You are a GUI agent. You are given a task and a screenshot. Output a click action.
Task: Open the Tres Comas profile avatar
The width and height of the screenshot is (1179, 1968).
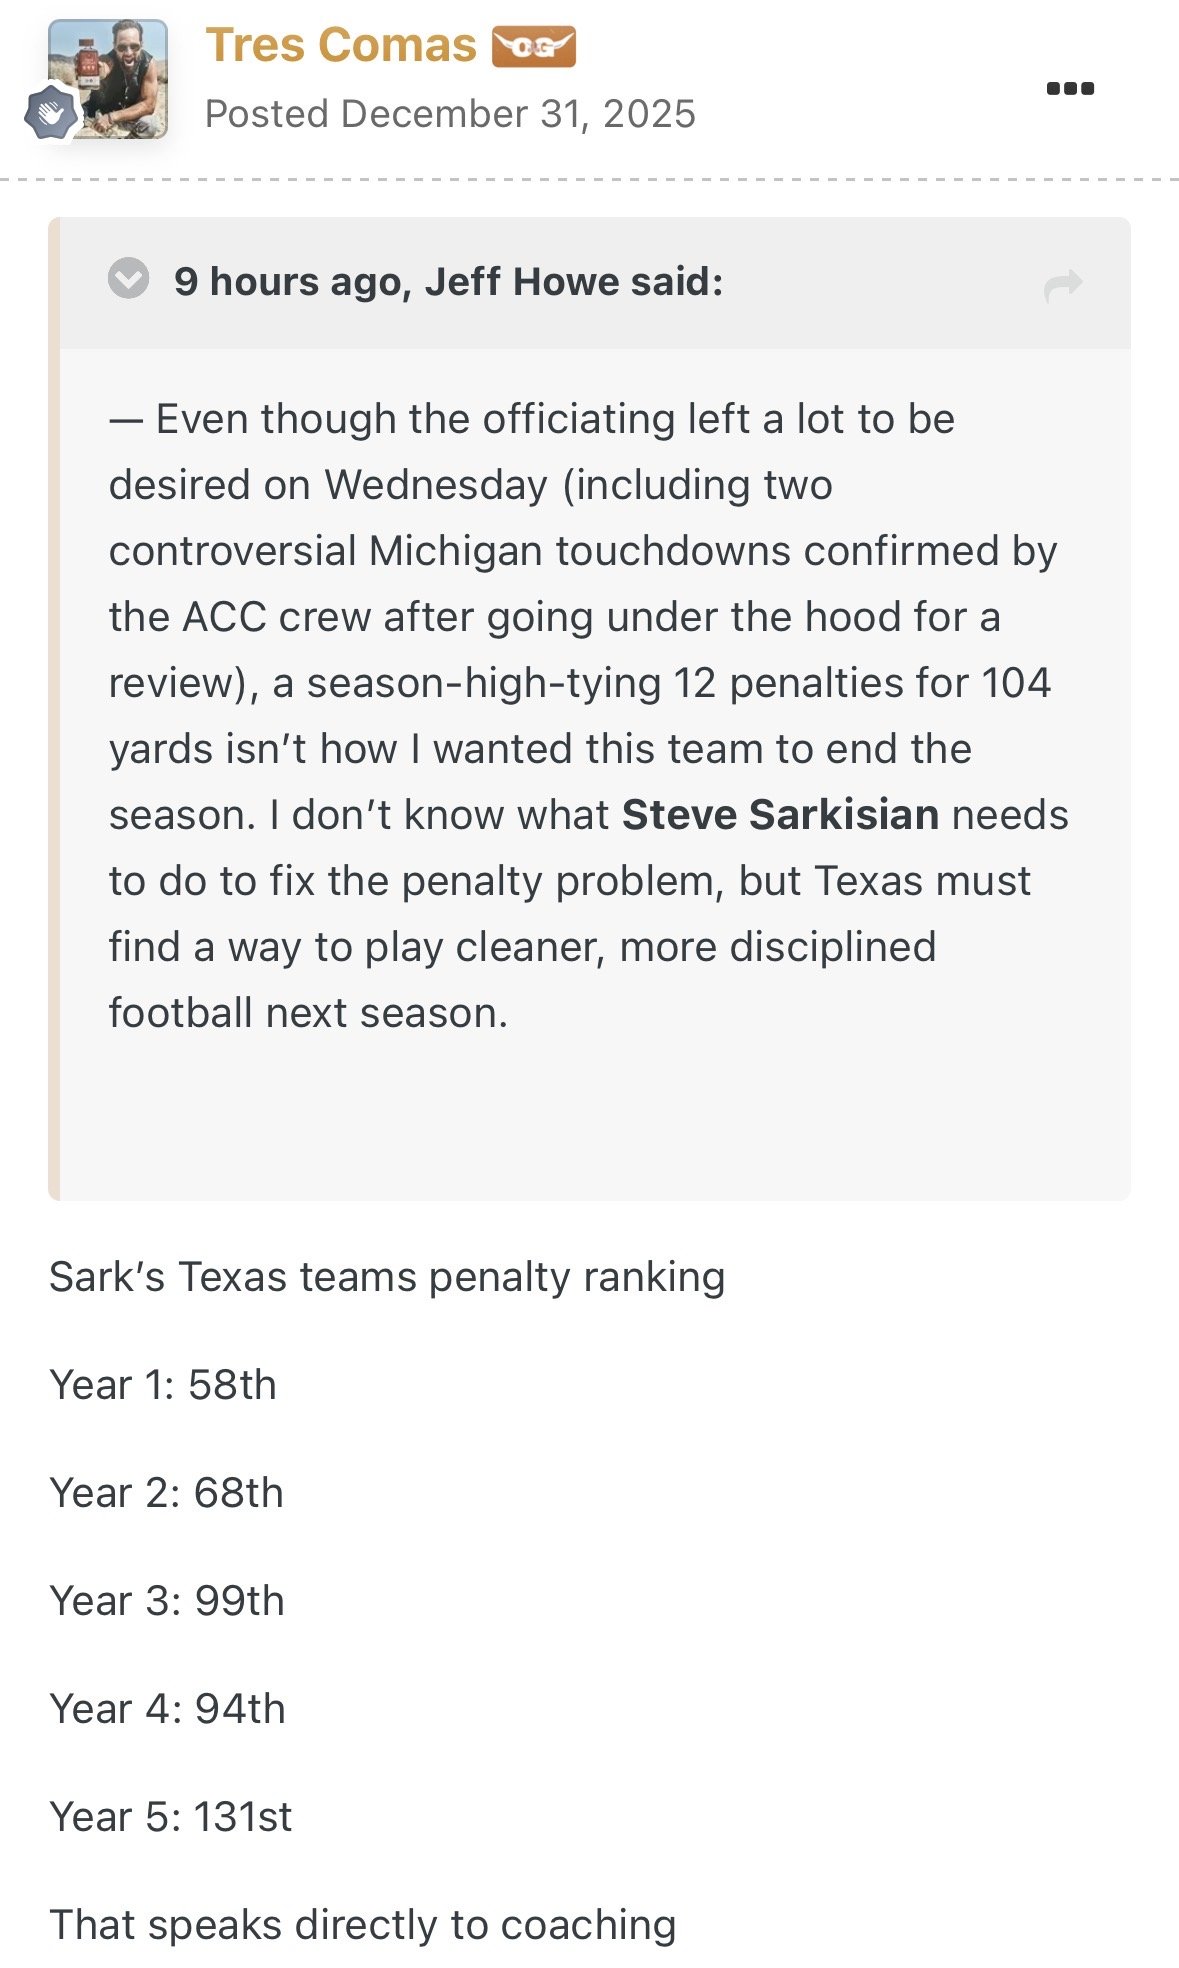[108, 78]
